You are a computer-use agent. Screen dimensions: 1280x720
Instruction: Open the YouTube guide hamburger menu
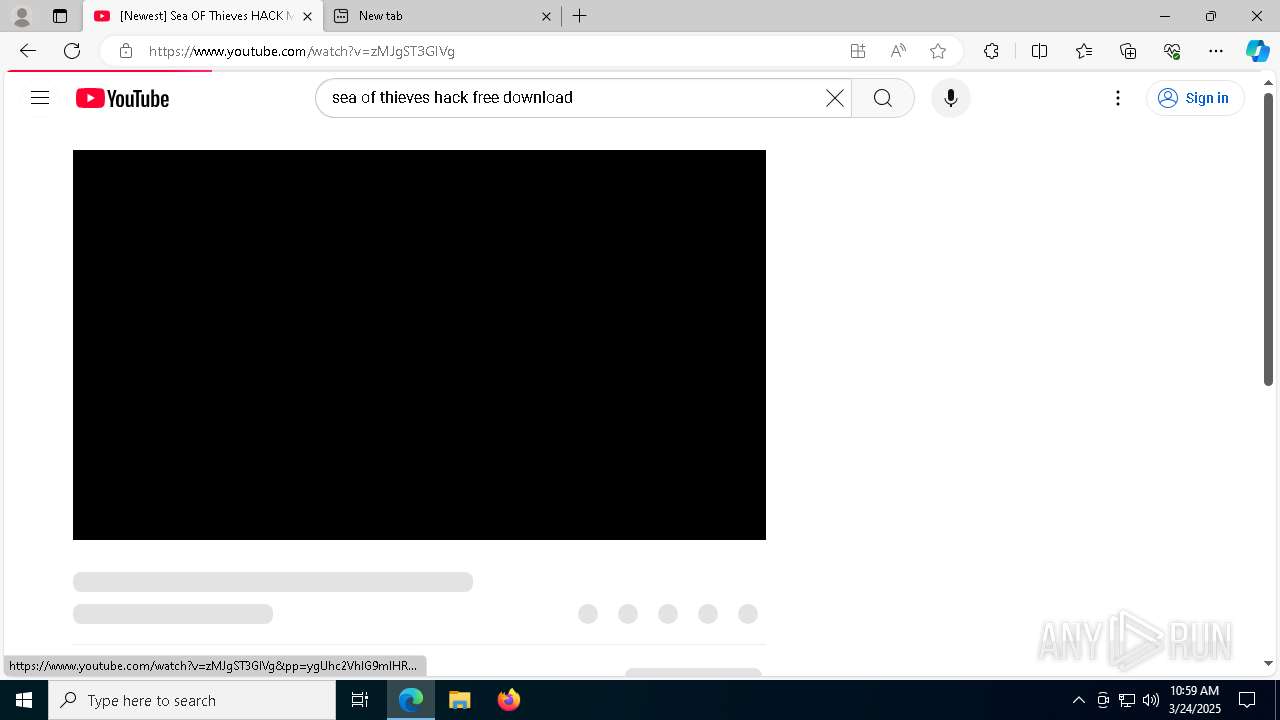pos(40,98)
